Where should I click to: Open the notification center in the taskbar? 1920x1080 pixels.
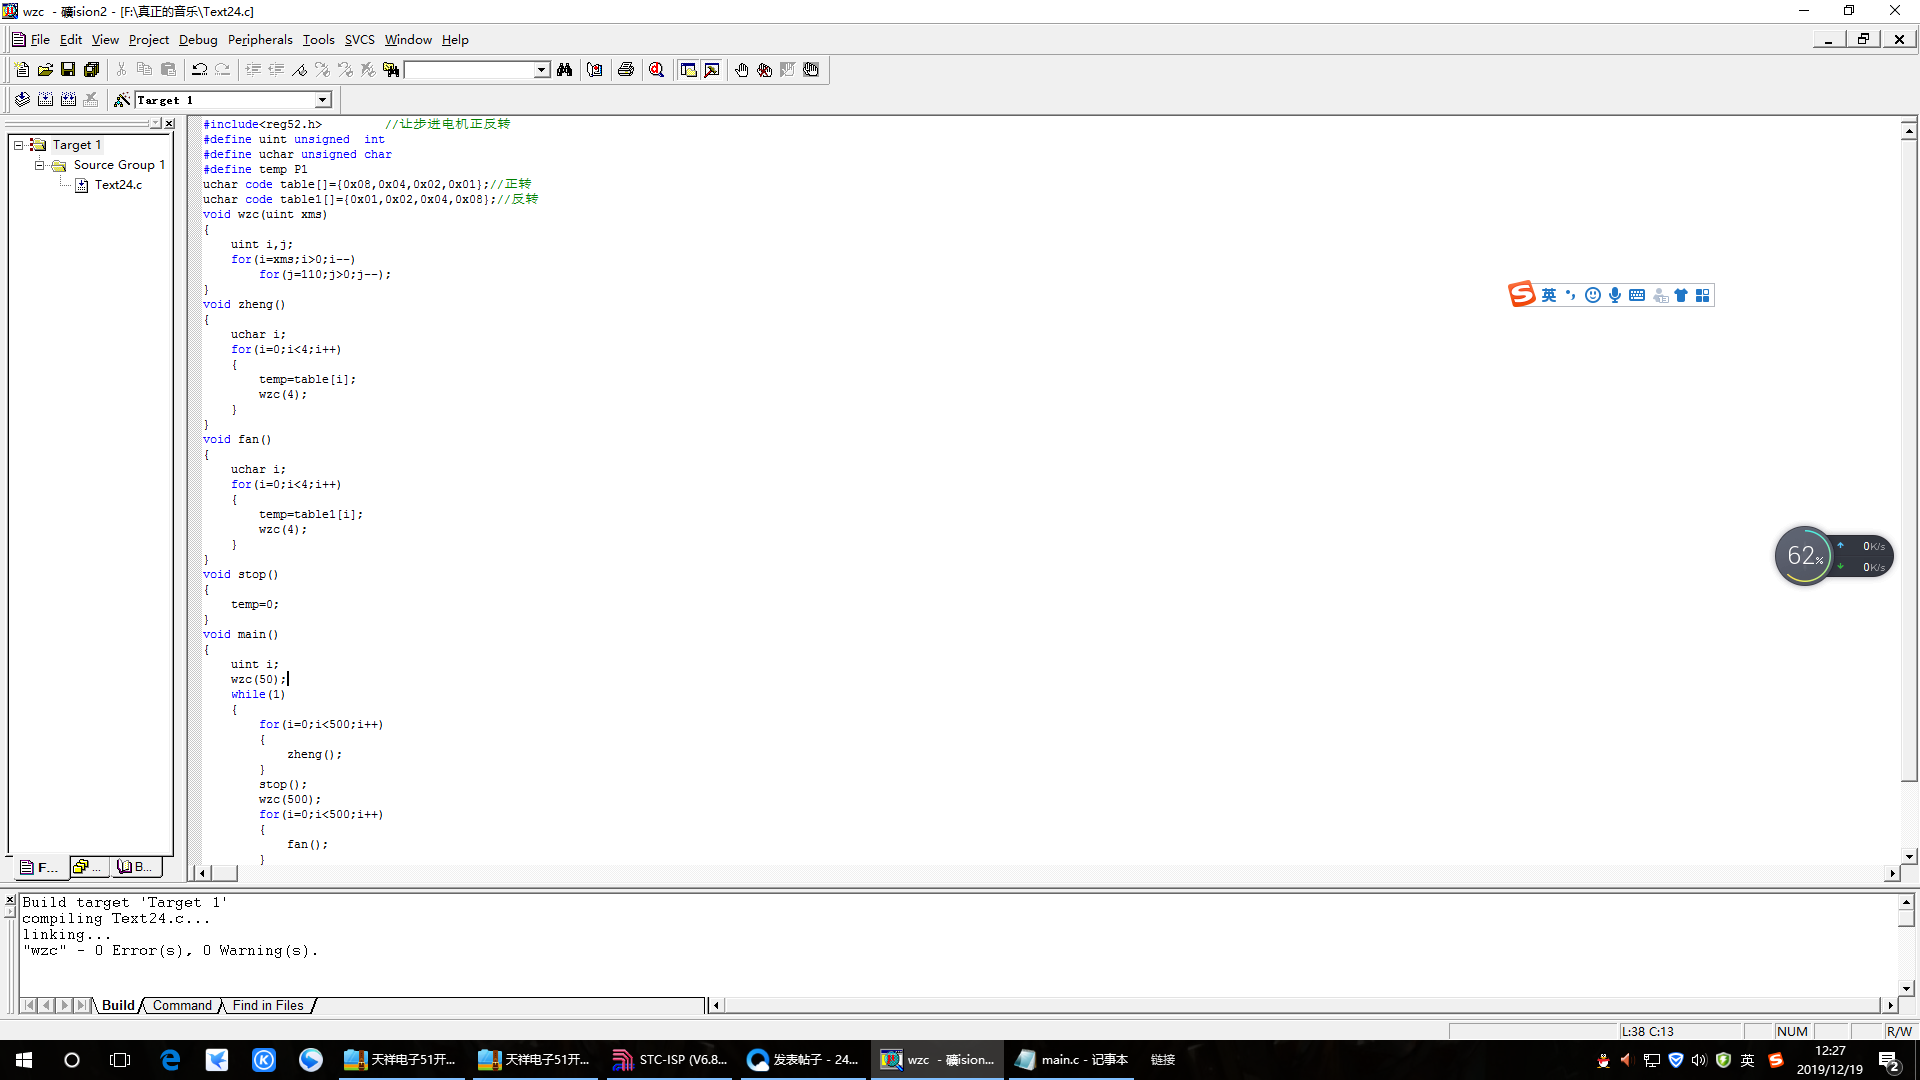[x=1889, y=1061]
